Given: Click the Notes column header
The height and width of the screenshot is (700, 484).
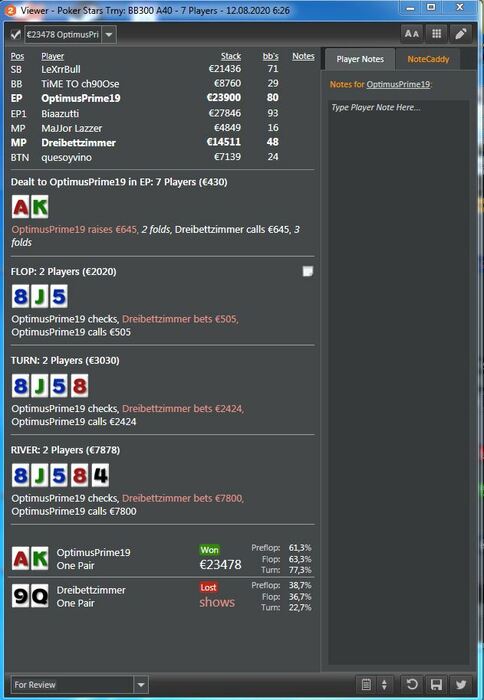Looking at the screenshot, I should point(303,56).
